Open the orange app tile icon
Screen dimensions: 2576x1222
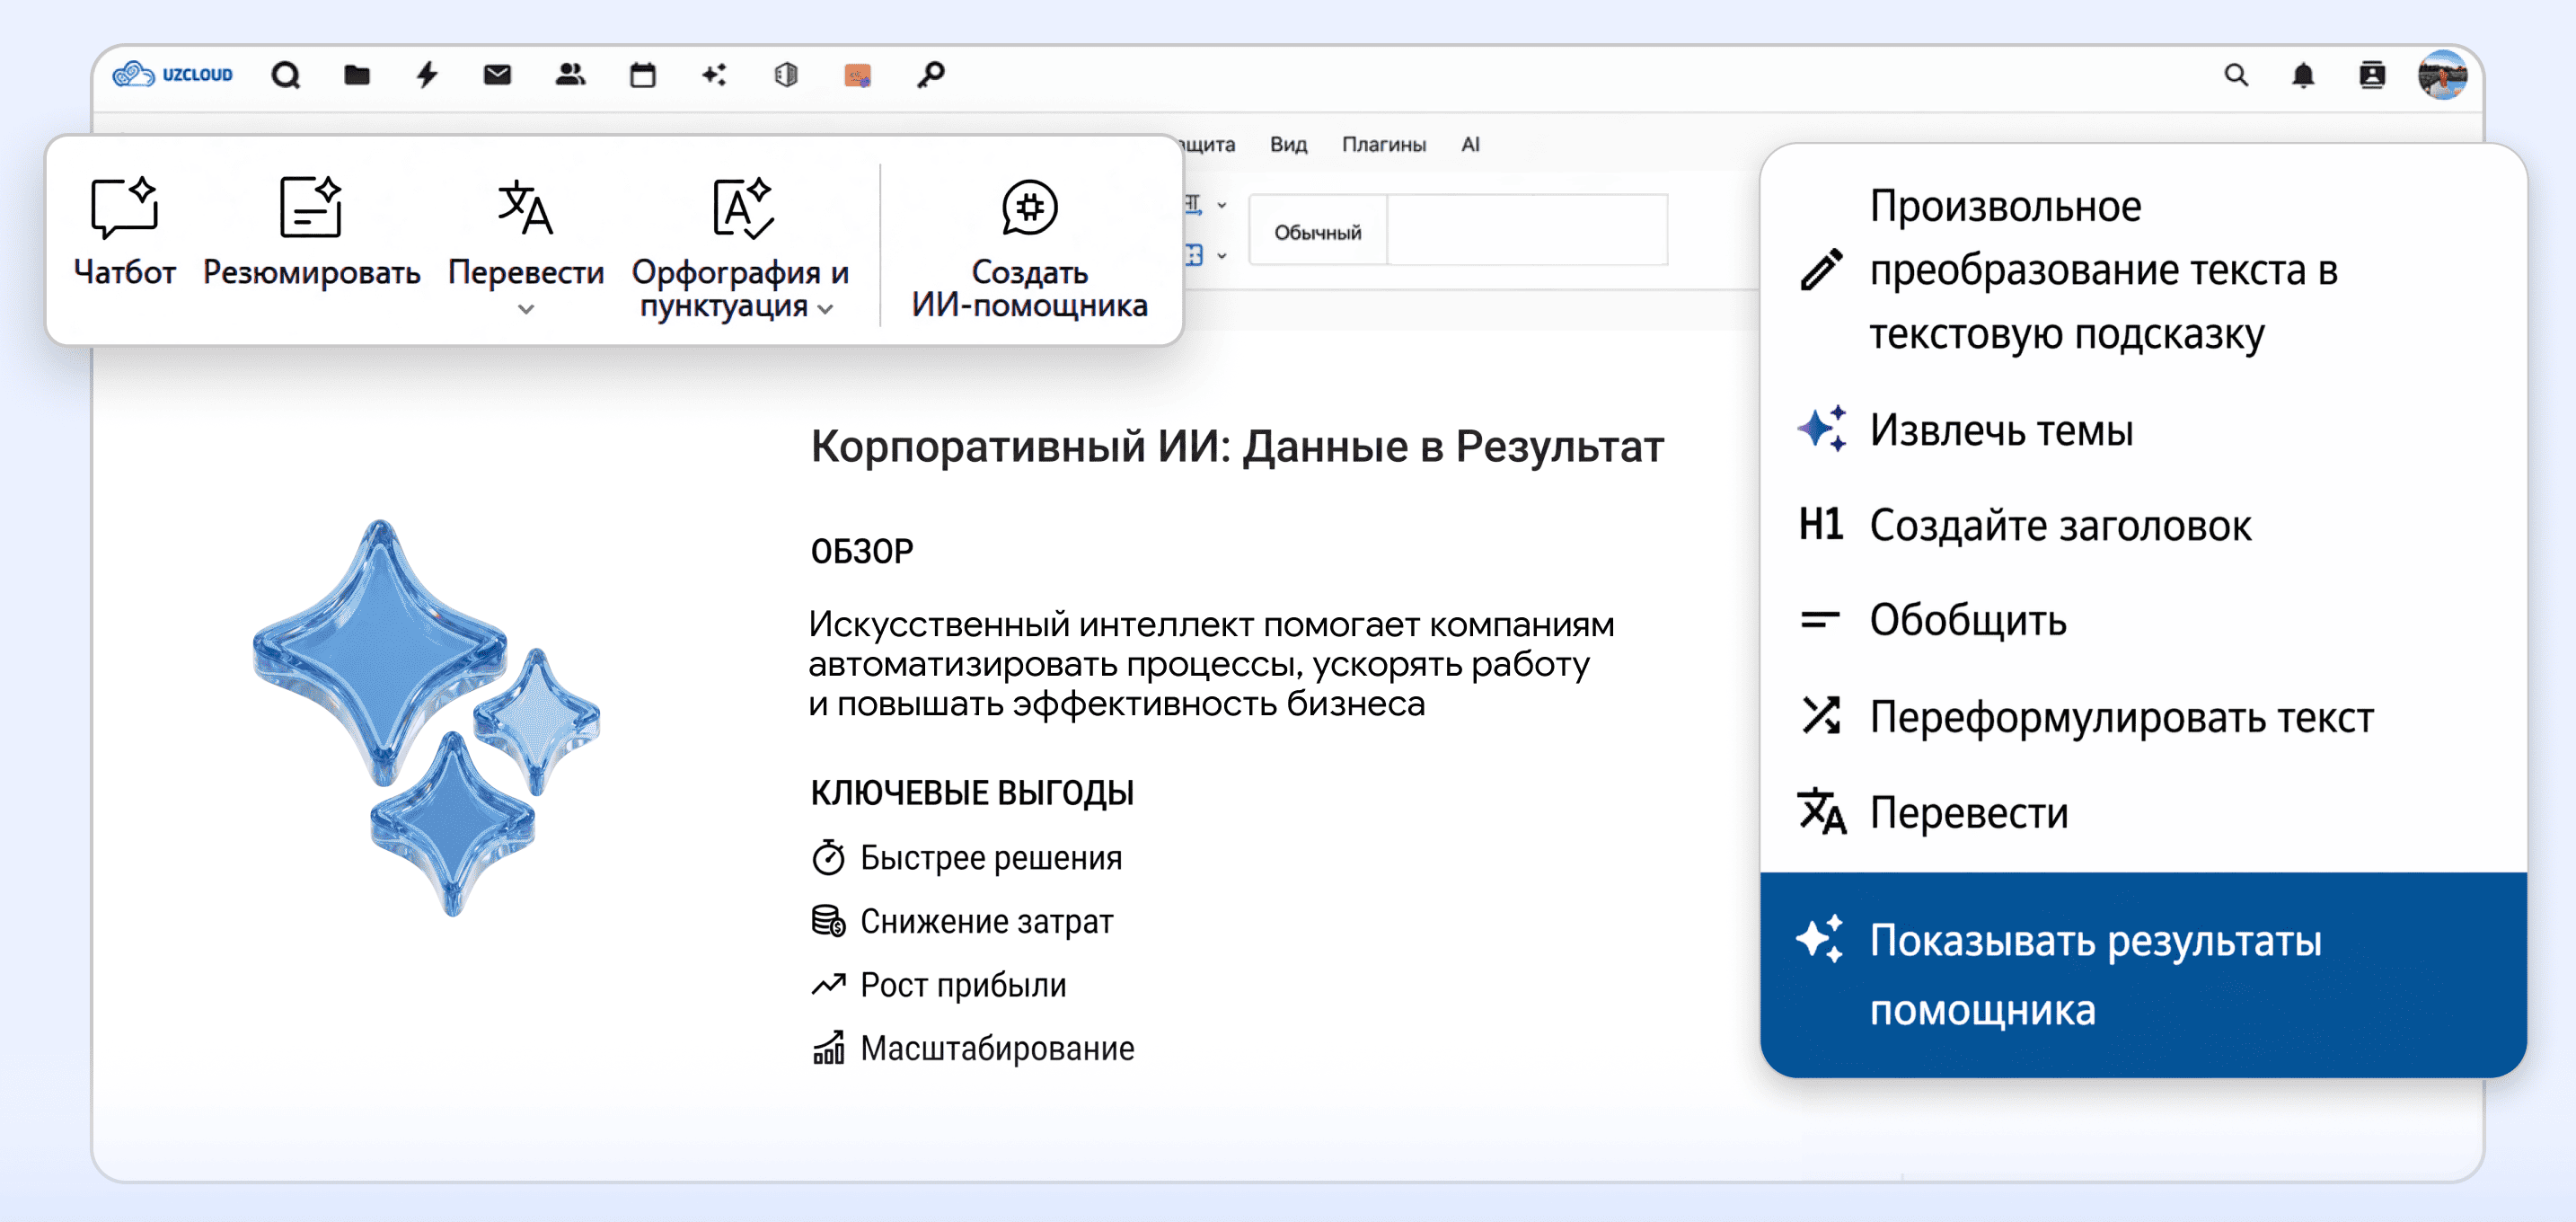[x=857, y=75]
